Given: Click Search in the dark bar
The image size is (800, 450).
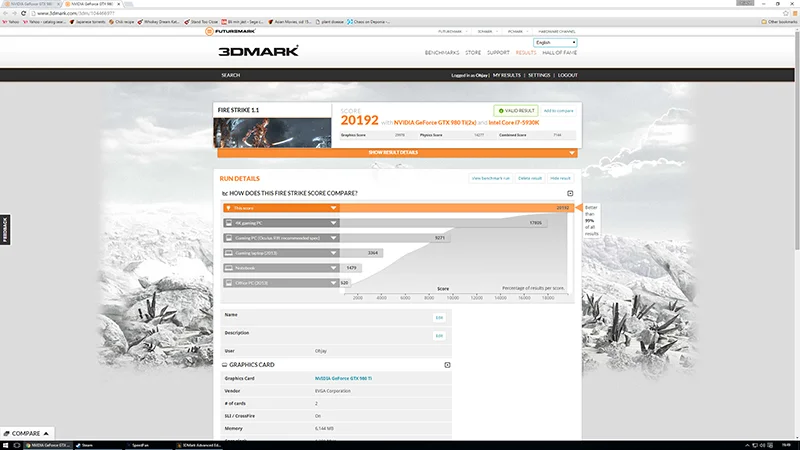Looking at the screenshot, I should coord(231,75).
